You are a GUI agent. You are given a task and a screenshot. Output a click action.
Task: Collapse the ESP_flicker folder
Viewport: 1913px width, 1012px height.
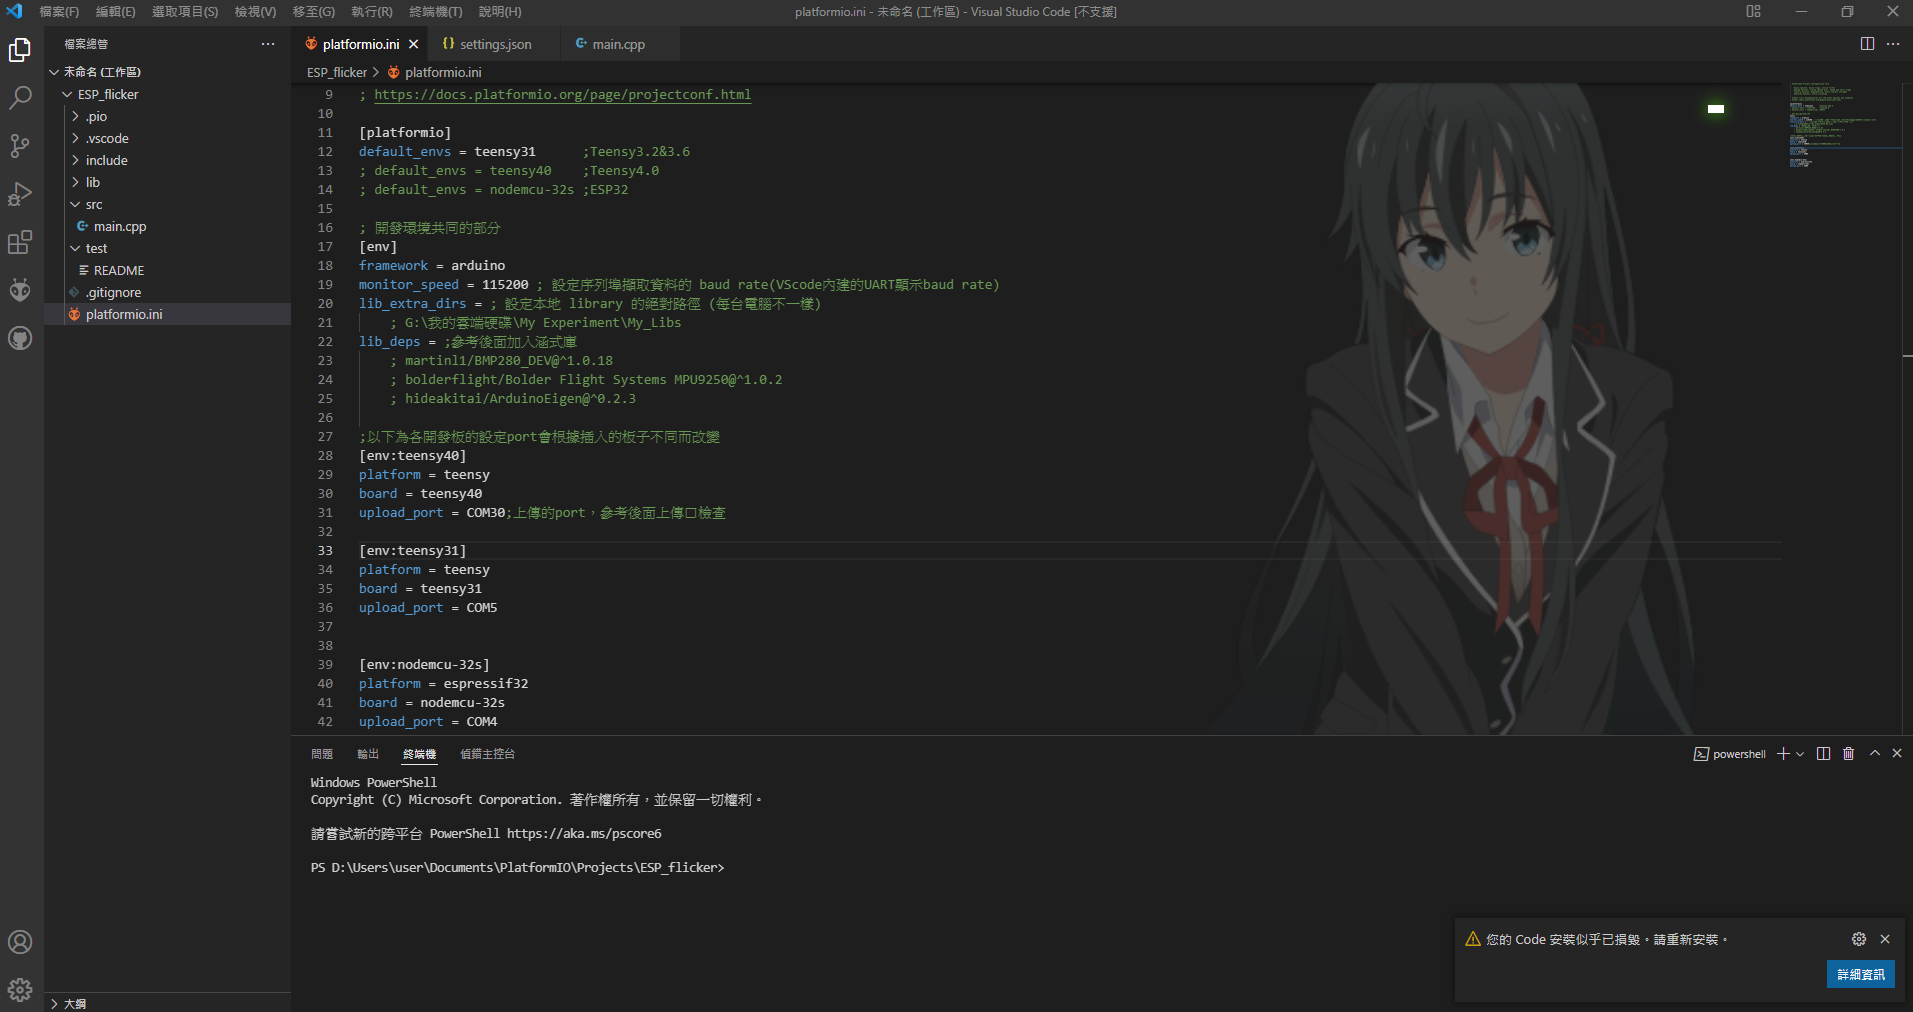pos(167,94)
